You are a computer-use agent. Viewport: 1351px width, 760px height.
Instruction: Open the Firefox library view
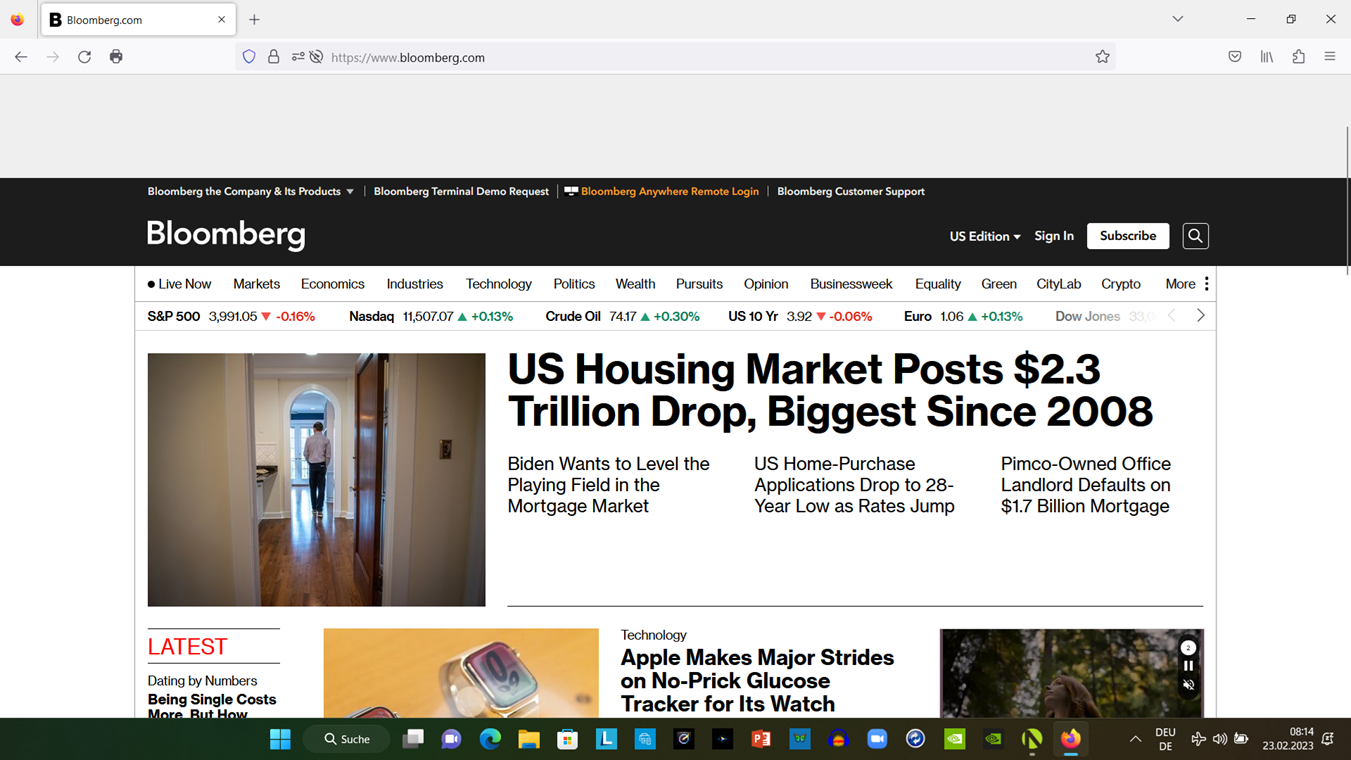[x=1267, y=57]
